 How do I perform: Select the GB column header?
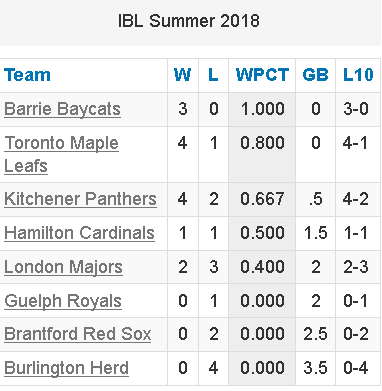pos(315,75)
